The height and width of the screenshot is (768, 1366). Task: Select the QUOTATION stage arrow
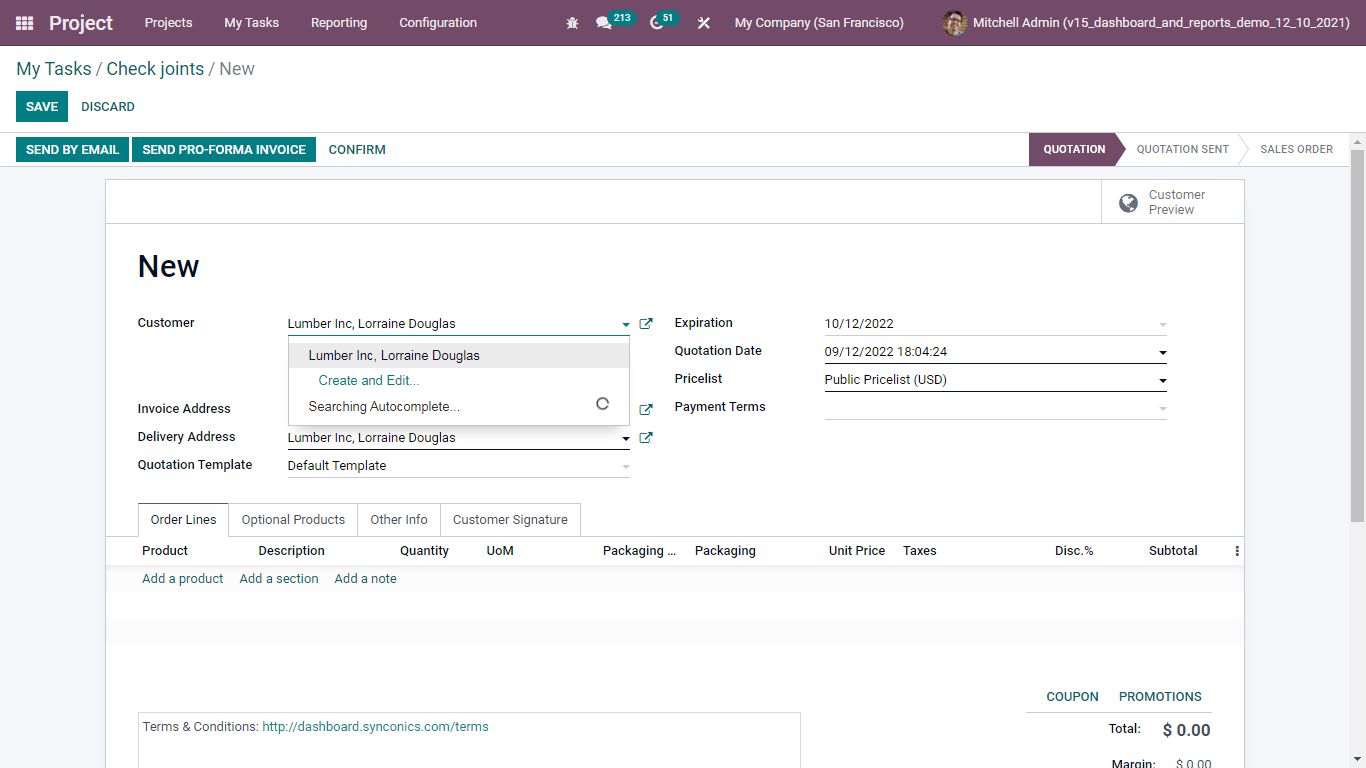1074,149
